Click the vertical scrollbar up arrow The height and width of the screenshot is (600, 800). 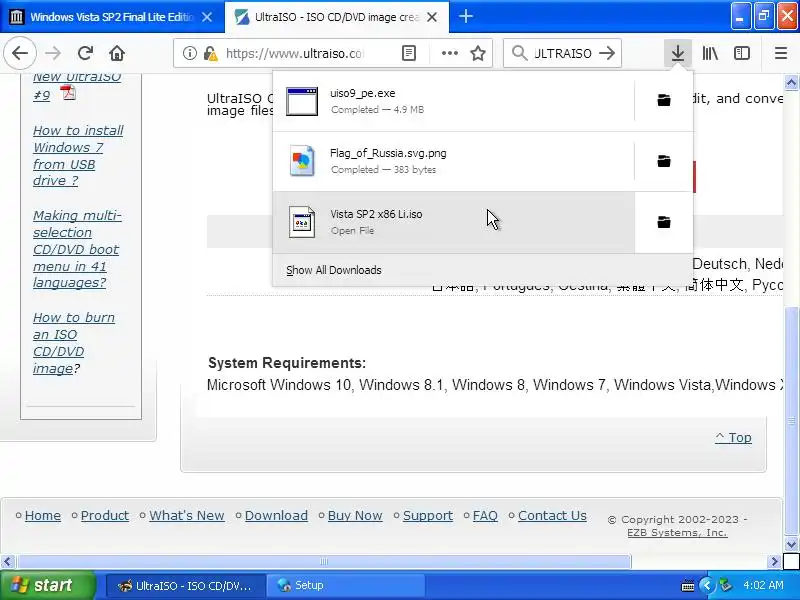pyautogui.click(x=791, y=82)
